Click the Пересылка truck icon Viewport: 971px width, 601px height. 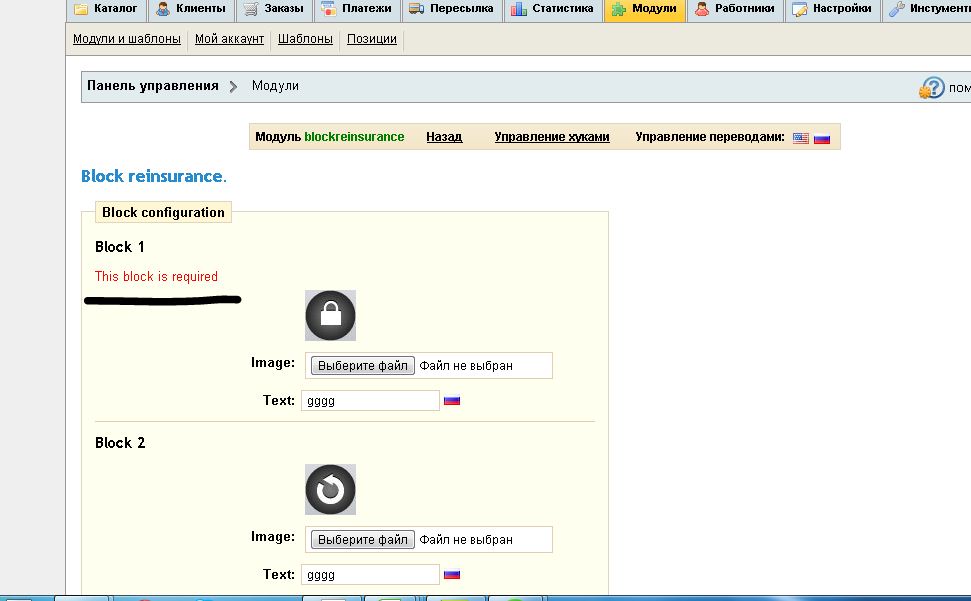tap(416, 9)
